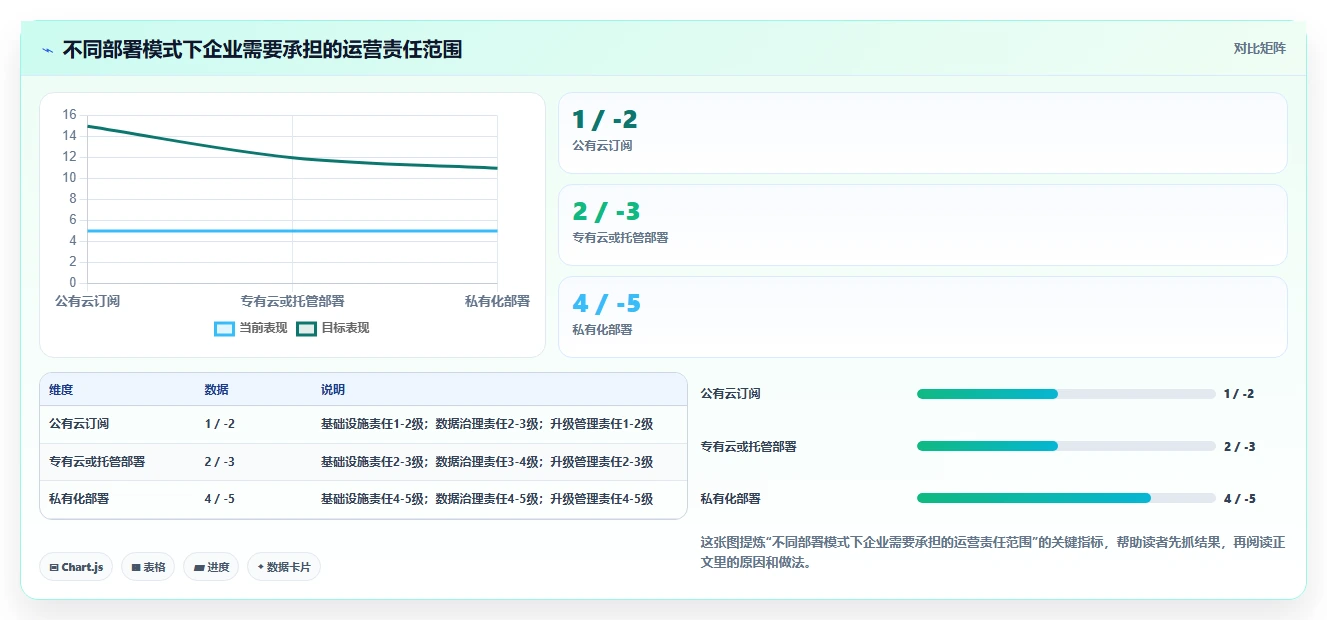Click table value 1 / -2

pyautogui.click(x=220, y=424)
